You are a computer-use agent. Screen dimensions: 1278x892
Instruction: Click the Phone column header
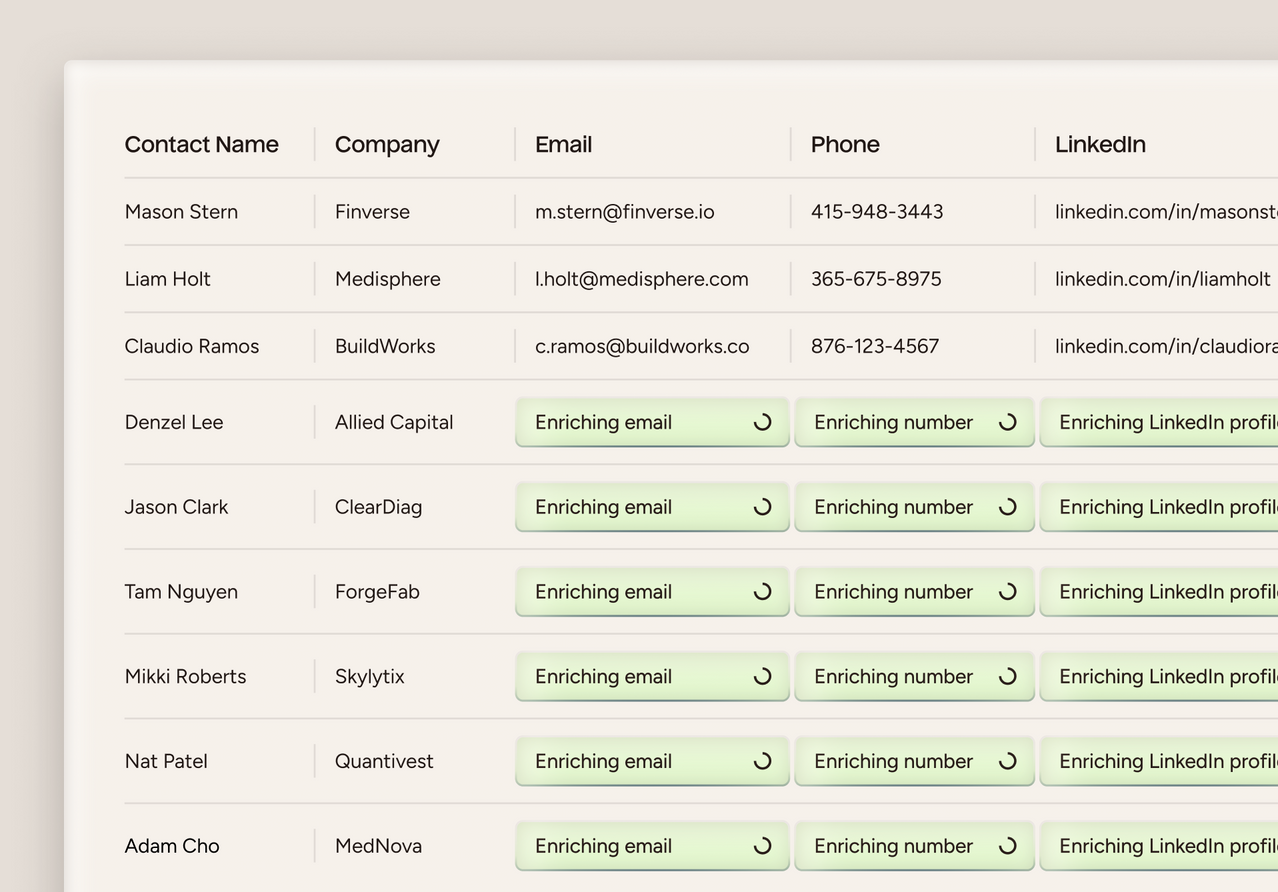(x=845, y=144)
